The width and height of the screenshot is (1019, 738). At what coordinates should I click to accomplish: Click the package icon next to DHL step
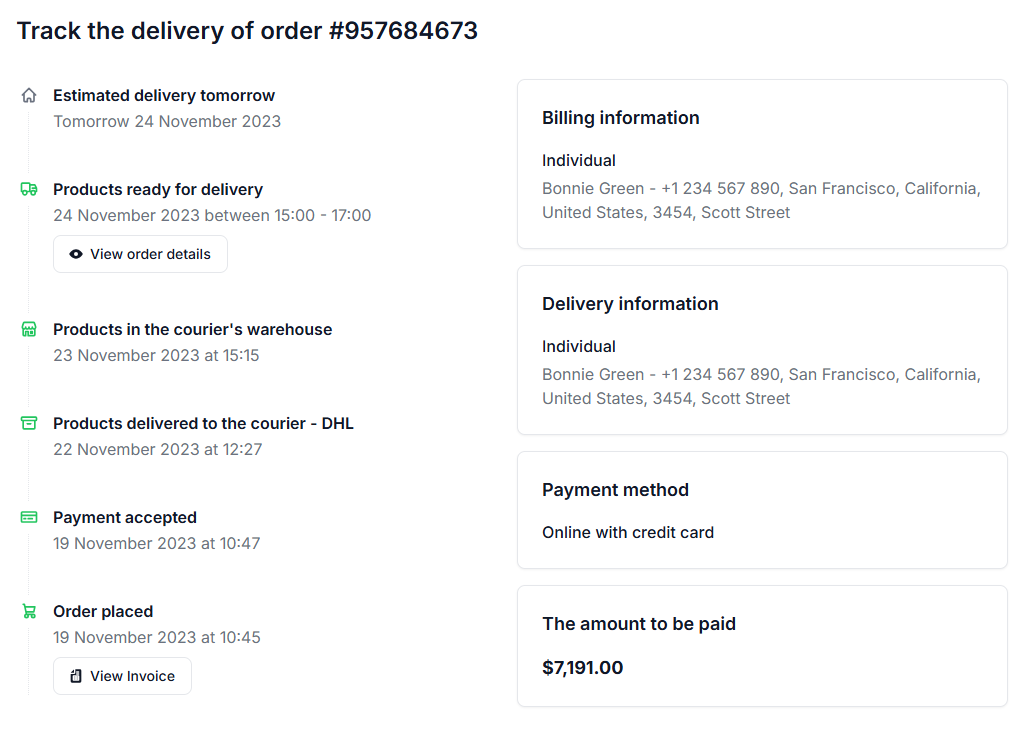(28, 422)
